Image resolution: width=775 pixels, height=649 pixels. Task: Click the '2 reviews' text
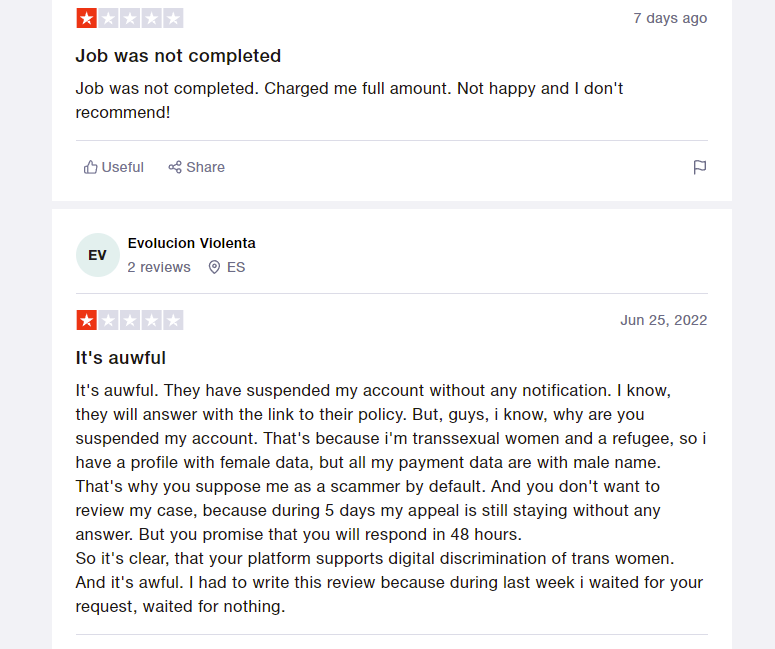click(159, 267)
